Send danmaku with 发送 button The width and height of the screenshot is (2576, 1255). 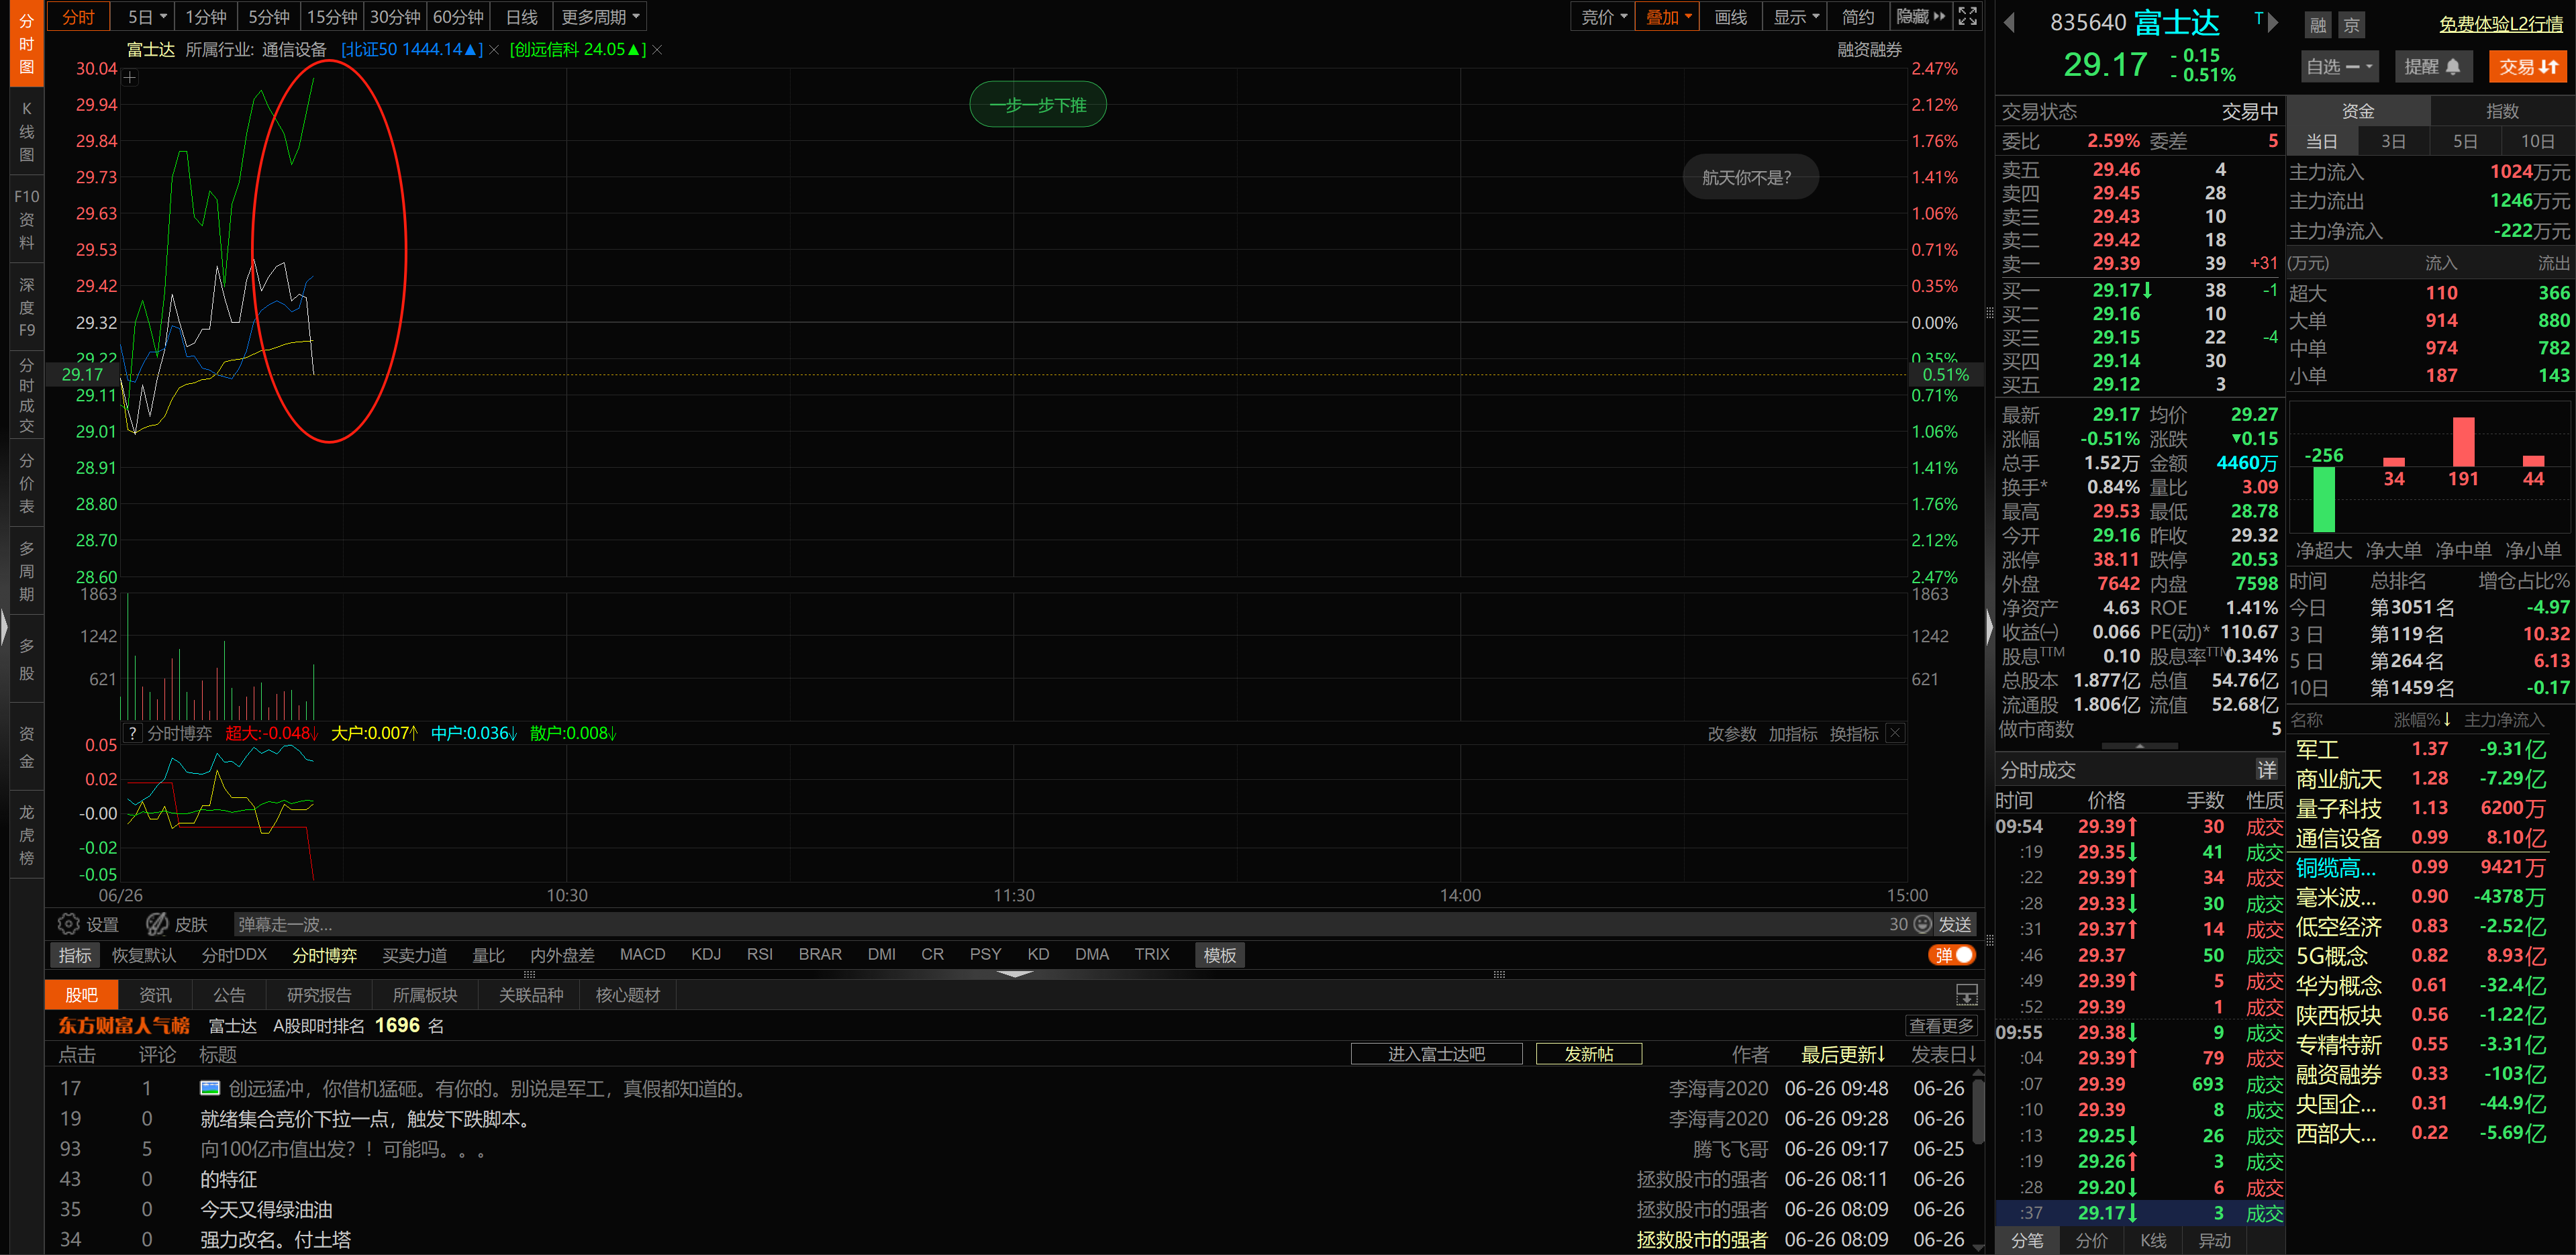pos(1954,924)
